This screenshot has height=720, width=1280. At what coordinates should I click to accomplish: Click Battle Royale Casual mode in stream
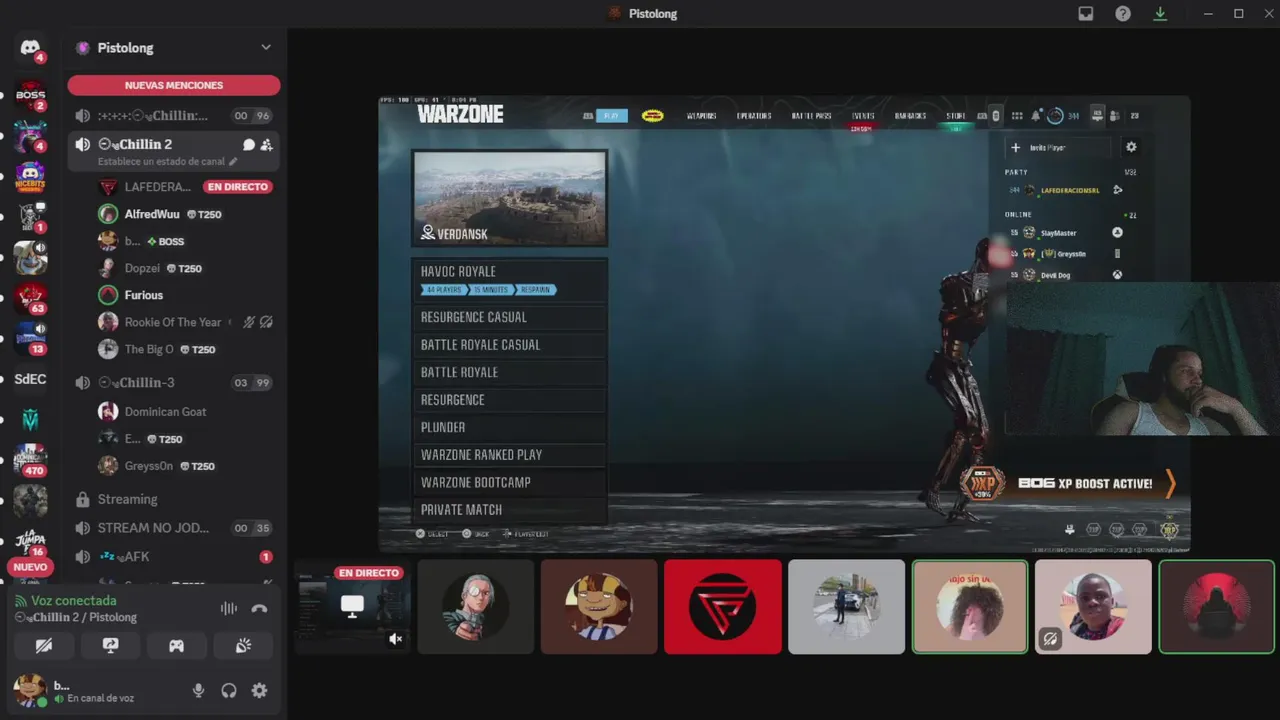509,345
